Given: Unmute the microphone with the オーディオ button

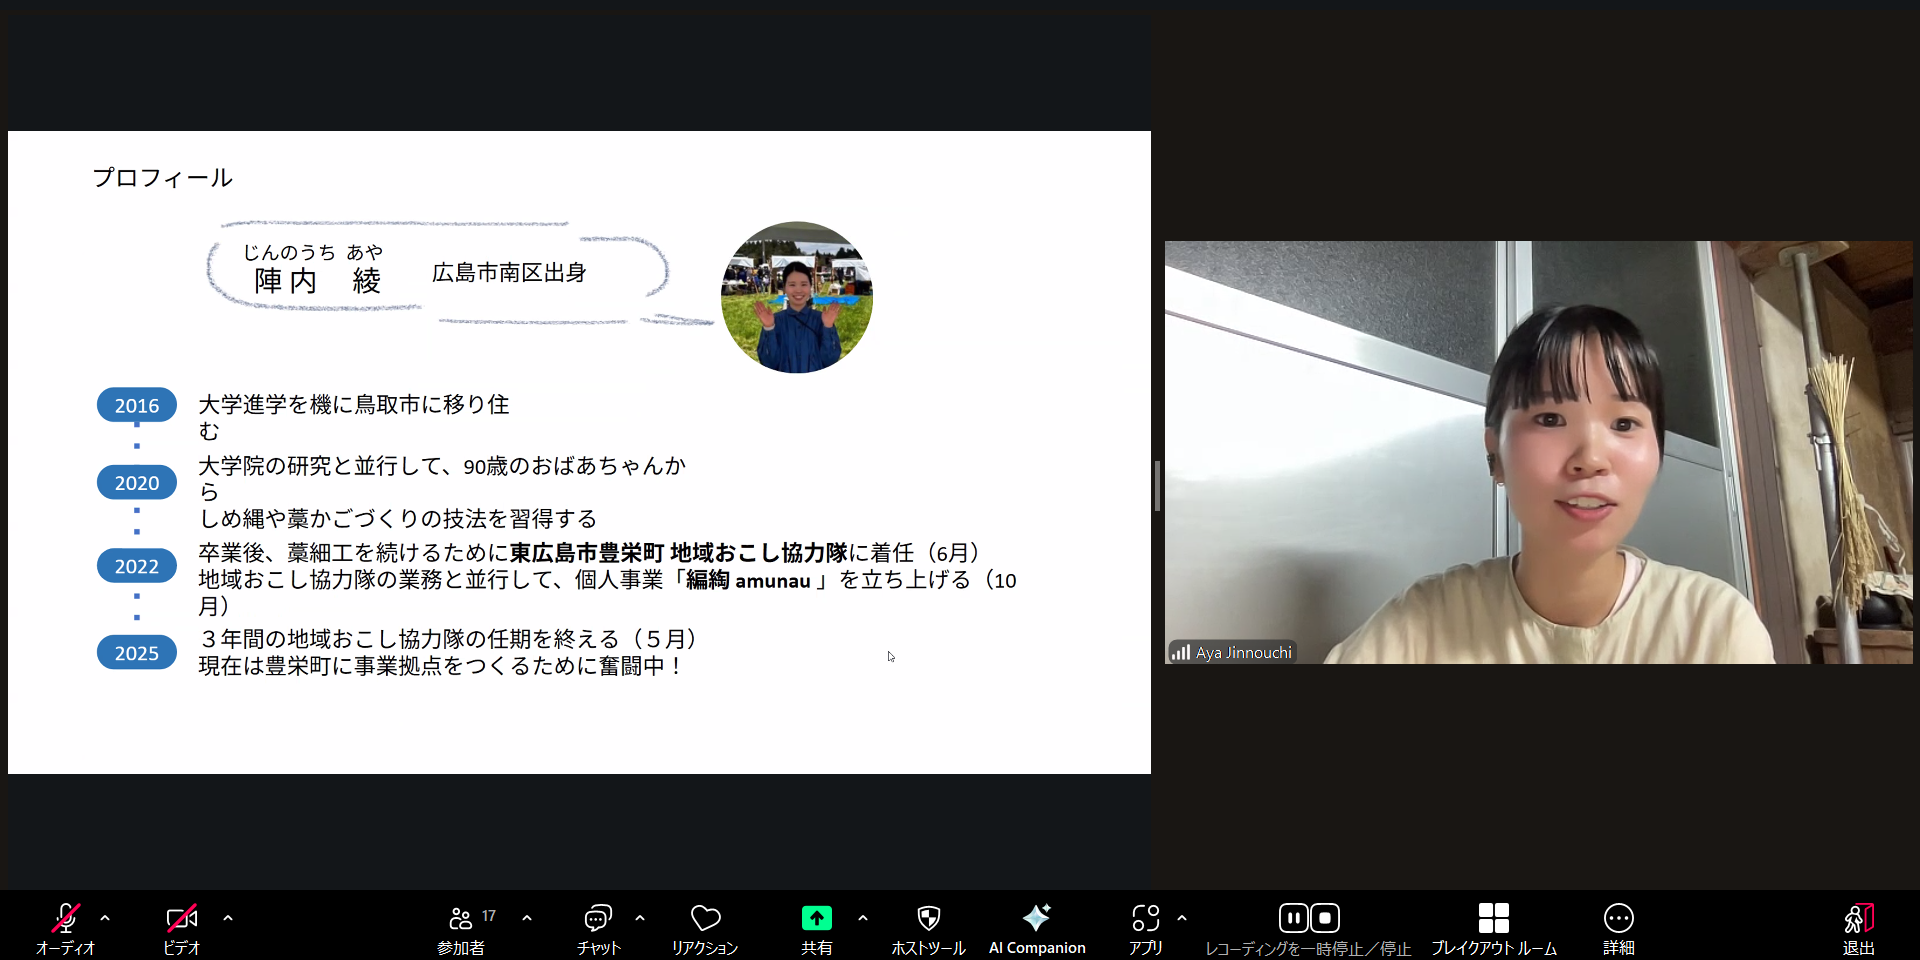Looking at the screenshot, I should tap(65, 927).
